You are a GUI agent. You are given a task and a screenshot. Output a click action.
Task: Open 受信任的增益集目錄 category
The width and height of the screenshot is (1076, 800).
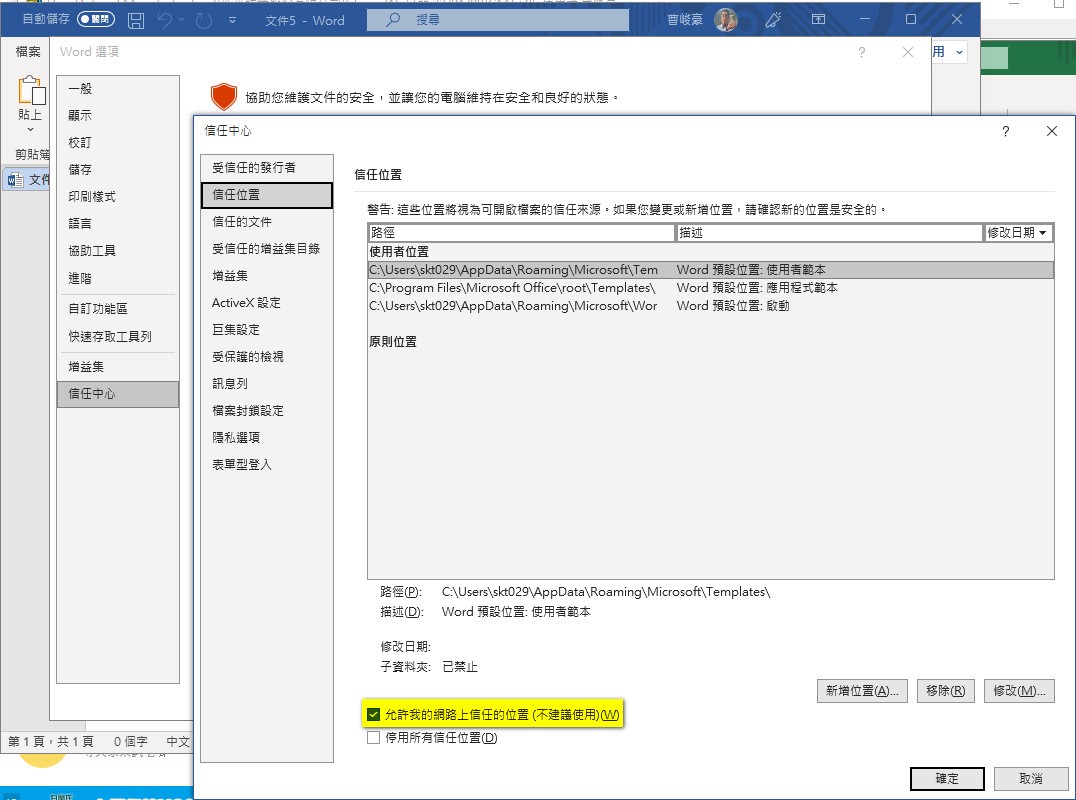267,248
